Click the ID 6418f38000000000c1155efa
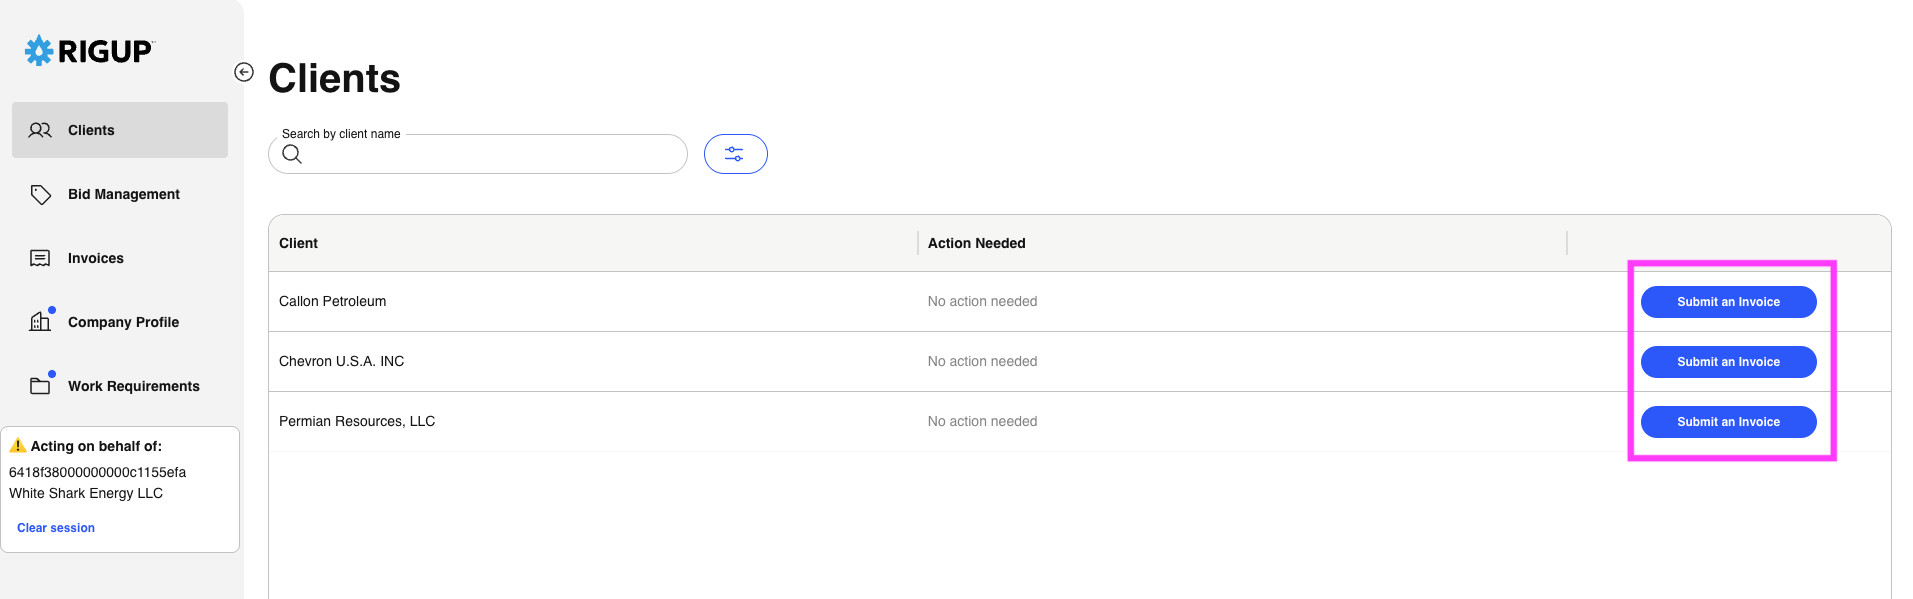Screen dimensions: 1913x599 coord(97,472)
